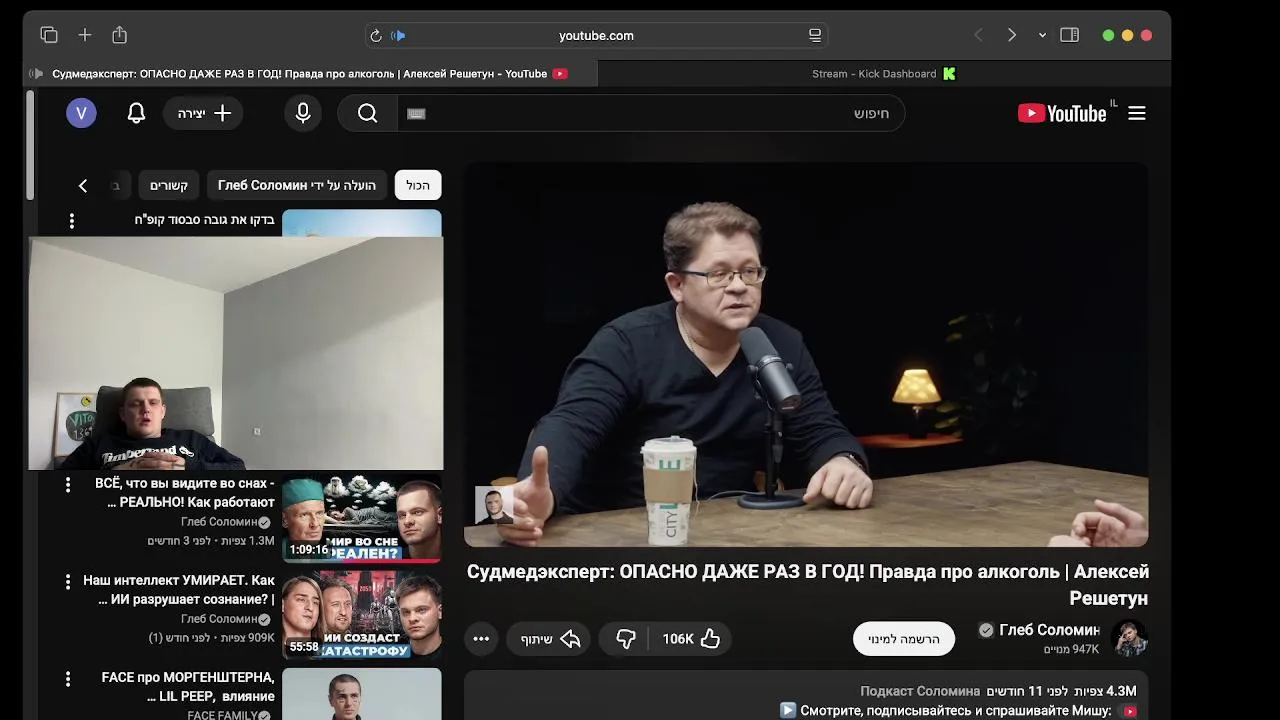Select the קשורים related chip

tap(169, 185)
